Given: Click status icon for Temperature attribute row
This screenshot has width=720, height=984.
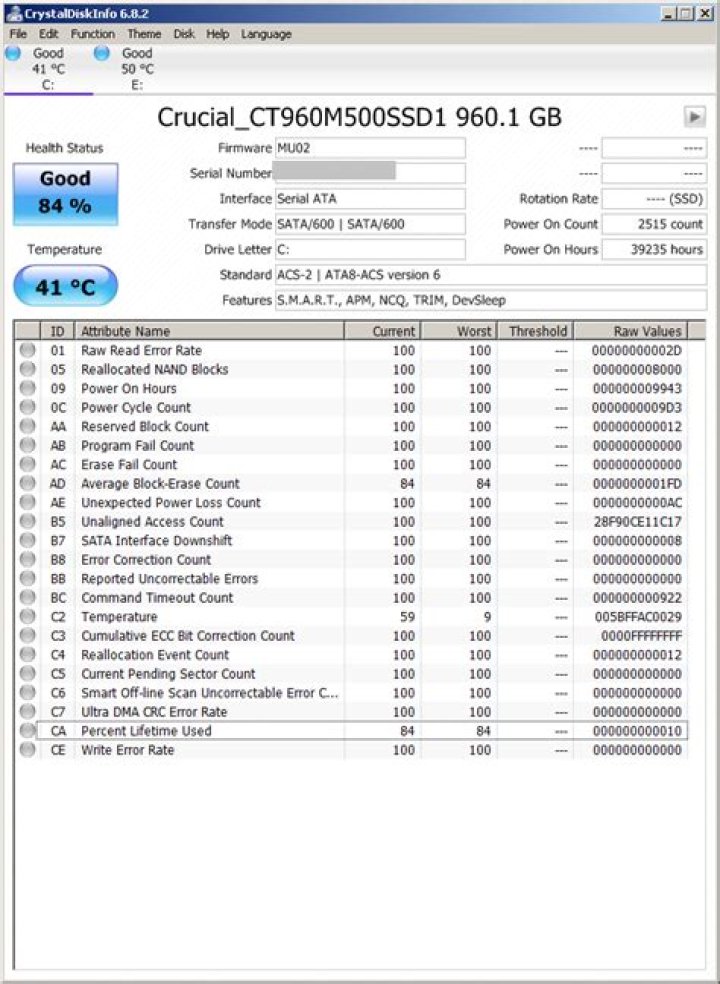Looking at the screenshot, I should pos(27,617).
